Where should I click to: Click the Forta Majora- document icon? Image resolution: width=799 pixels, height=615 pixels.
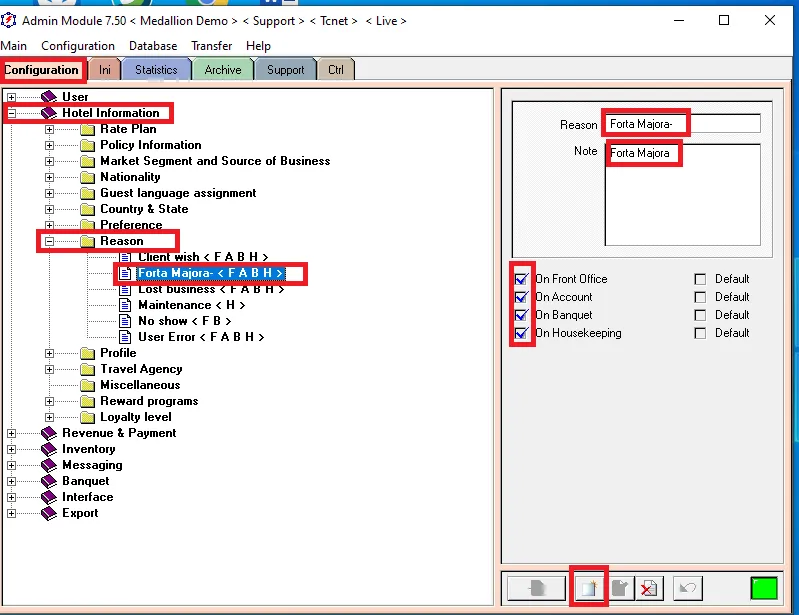[125, 273]
